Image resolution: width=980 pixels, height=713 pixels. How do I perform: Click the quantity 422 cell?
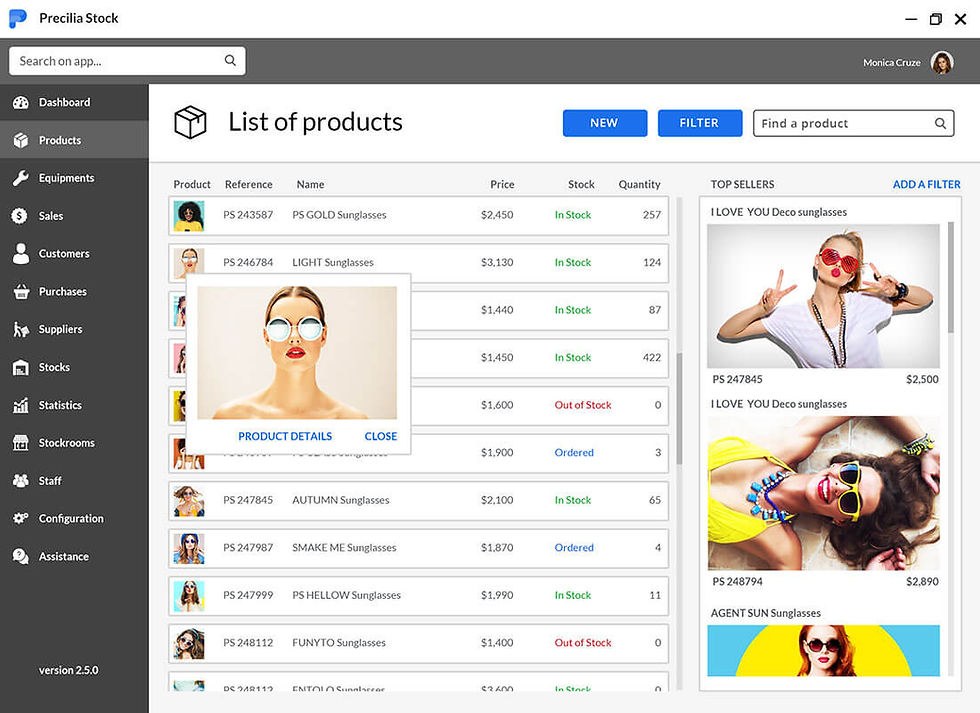pos(652,357)
